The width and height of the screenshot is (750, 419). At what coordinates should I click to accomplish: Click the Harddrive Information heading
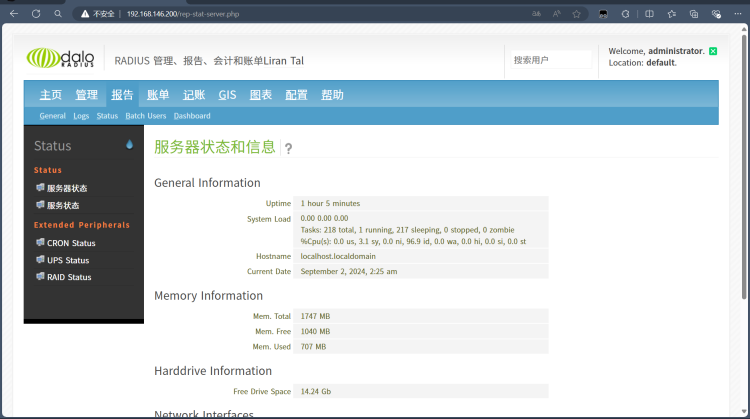coord(213,371)
